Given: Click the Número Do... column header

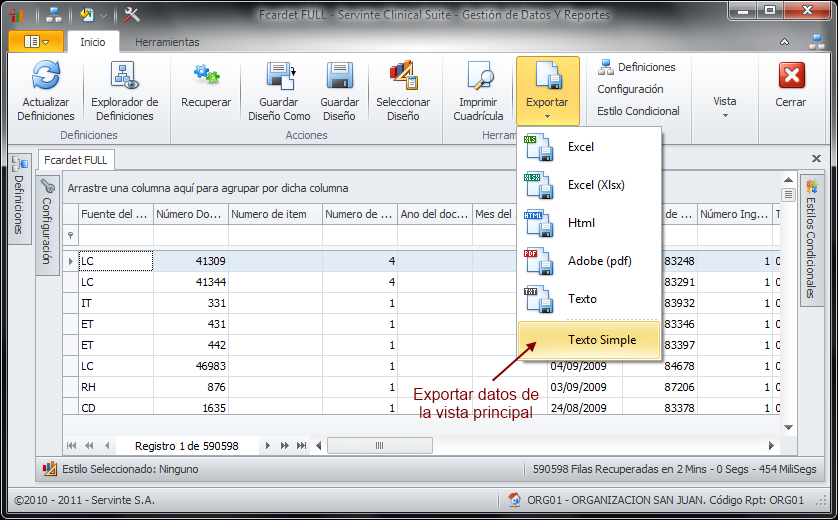Looking at the screenshot, I should 190,214.
